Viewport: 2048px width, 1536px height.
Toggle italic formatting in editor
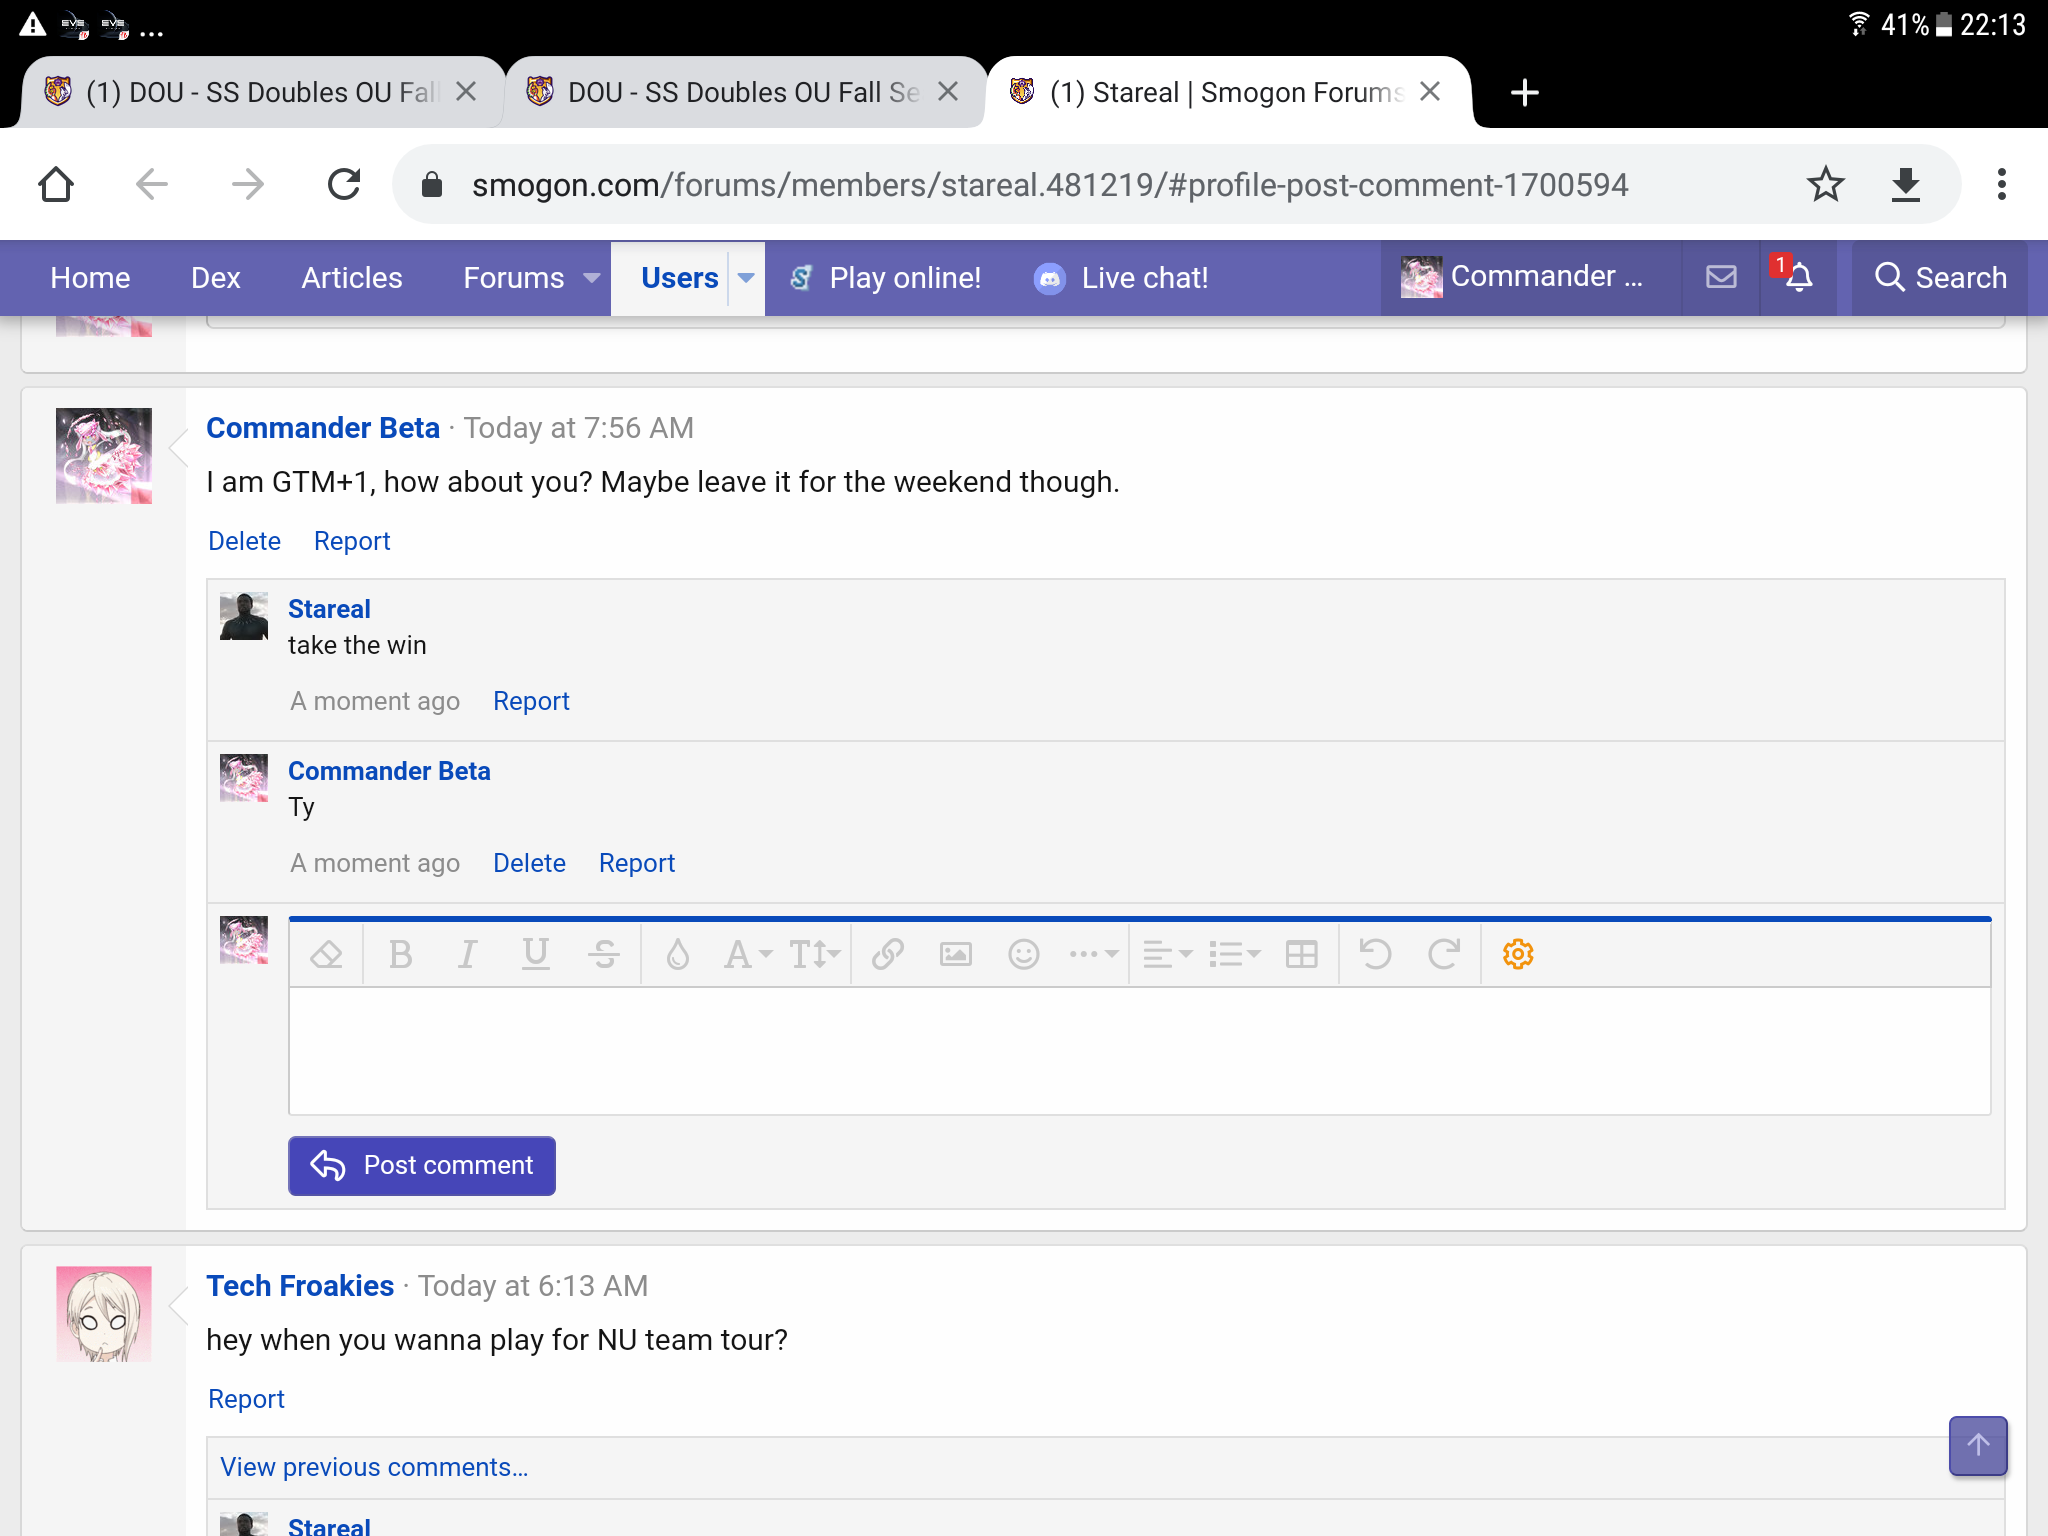(467, 955)
